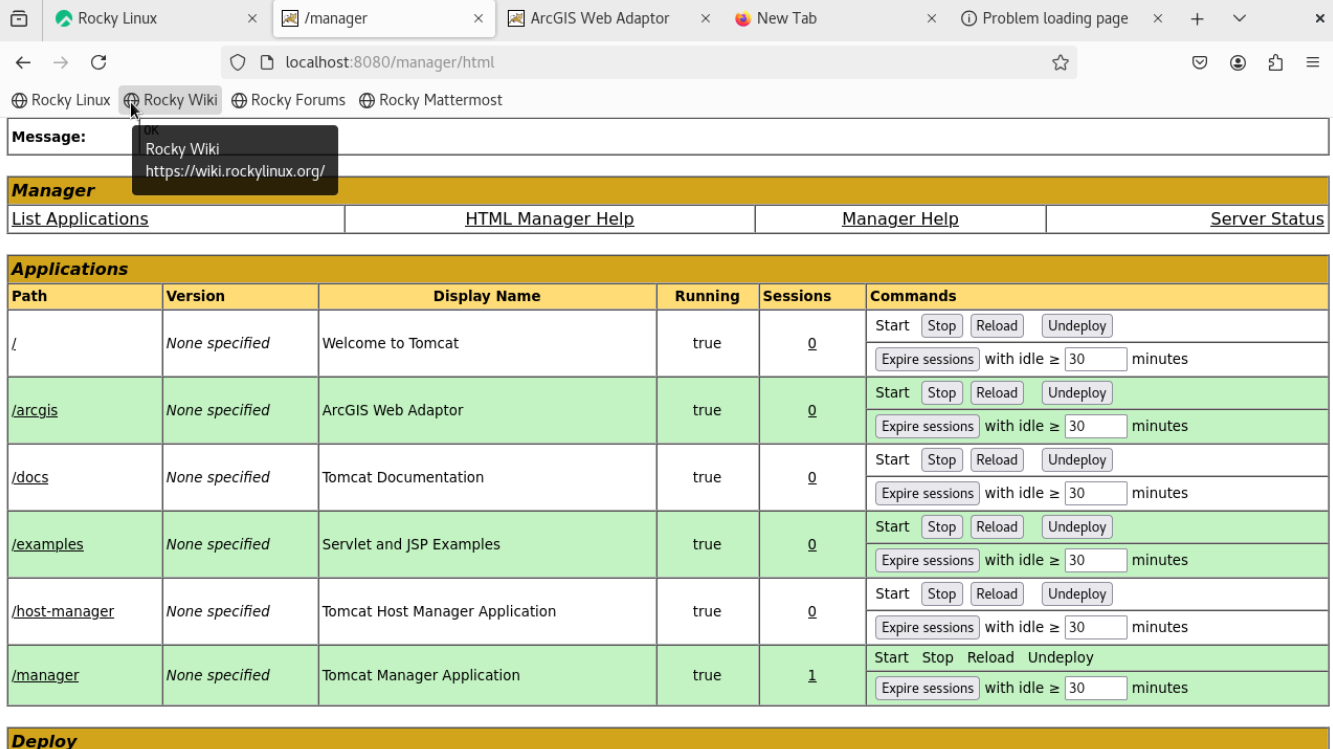This screenshot has width=1333, height=749.
Task: Undeploy the Welcome to Tomcat application
Action: [1077, 326]
